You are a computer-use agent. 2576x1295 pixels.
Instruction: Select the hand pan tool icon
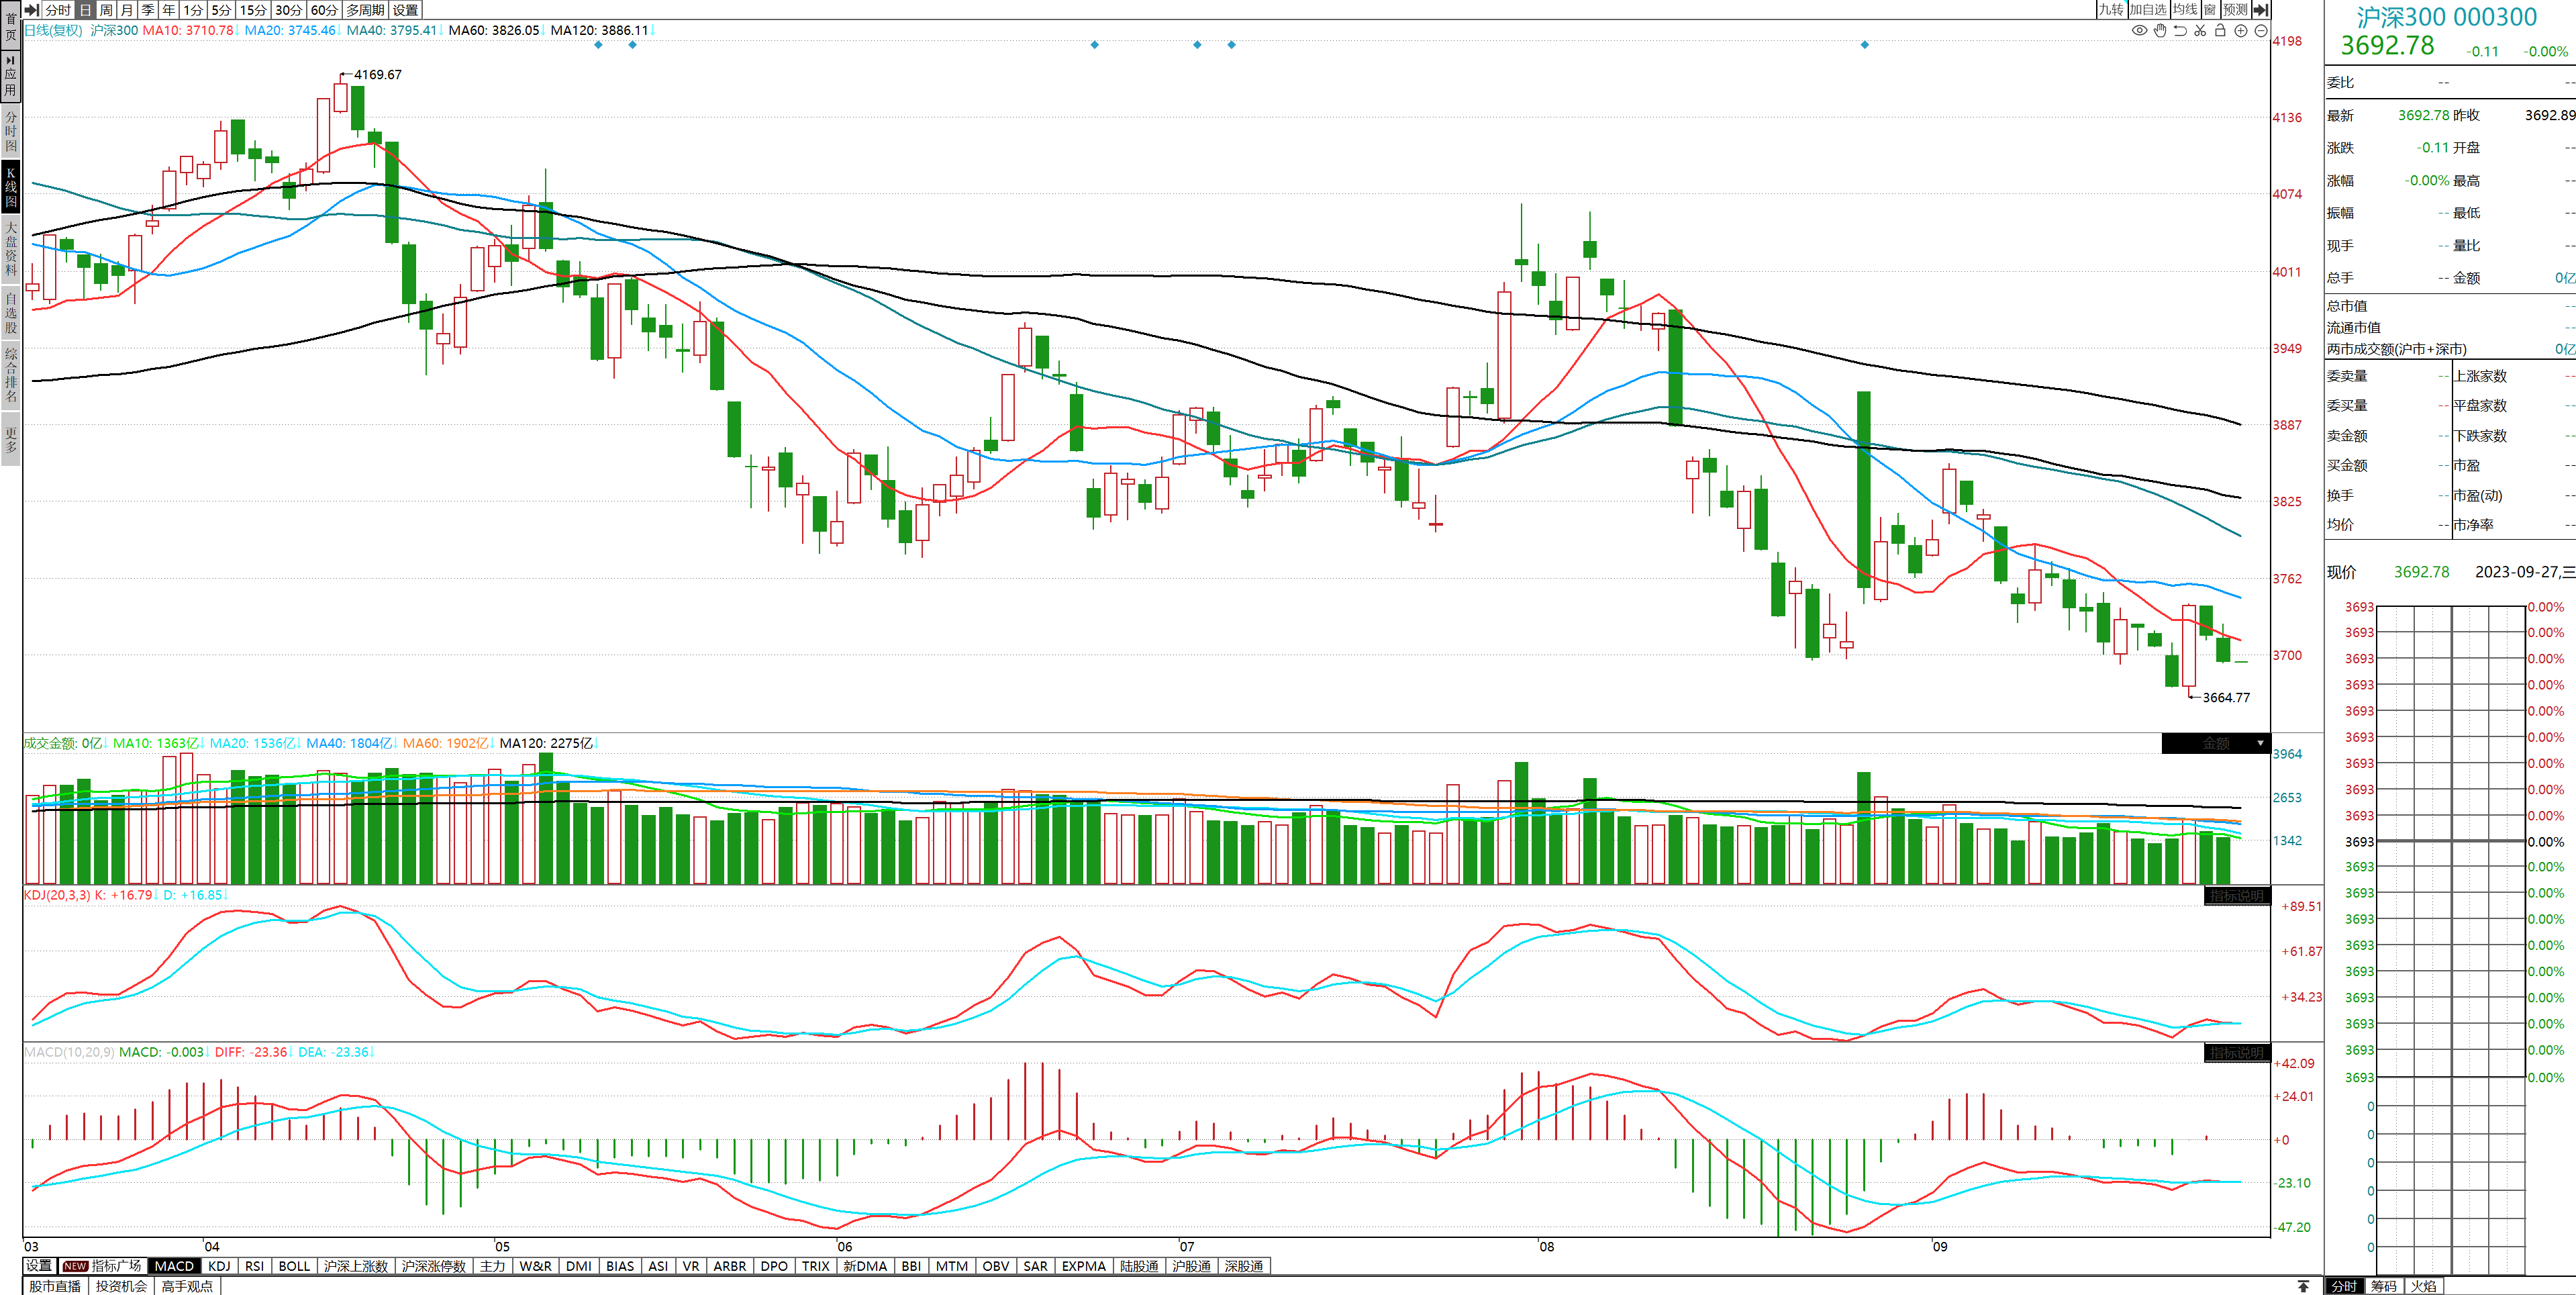2160,31
